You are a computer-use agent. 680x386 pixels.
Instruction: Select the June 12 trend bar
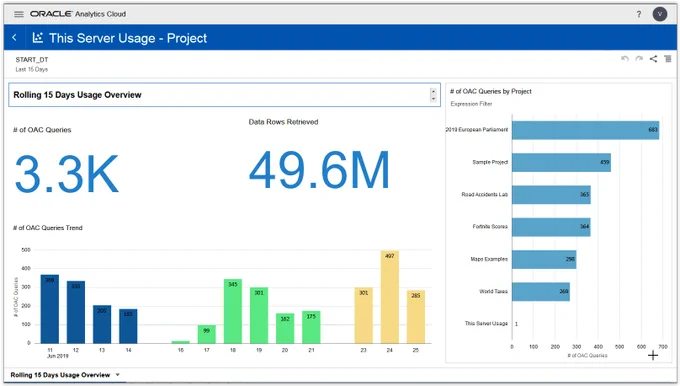point(76,312)
